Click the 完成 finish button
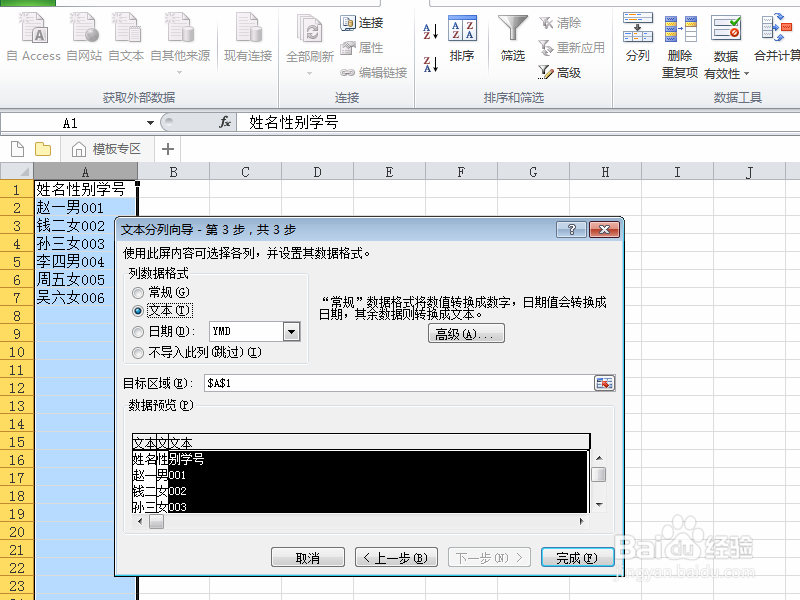 (577, 559)
